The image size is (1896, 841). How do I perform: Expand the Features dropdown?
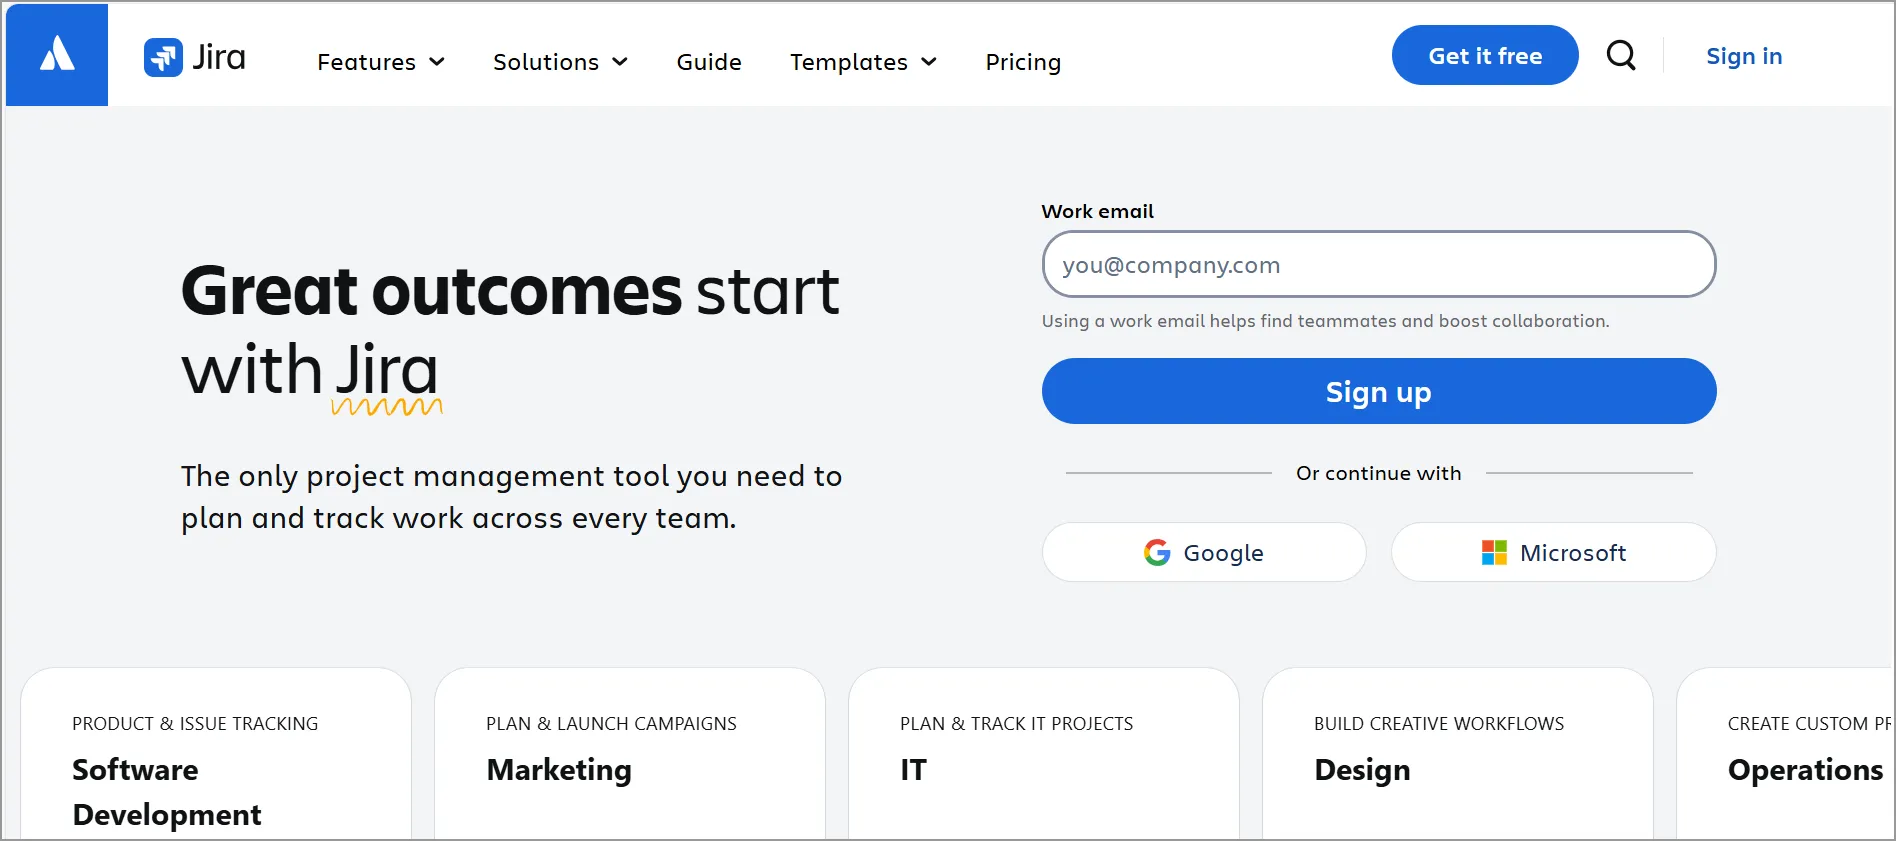coord(380,62)
